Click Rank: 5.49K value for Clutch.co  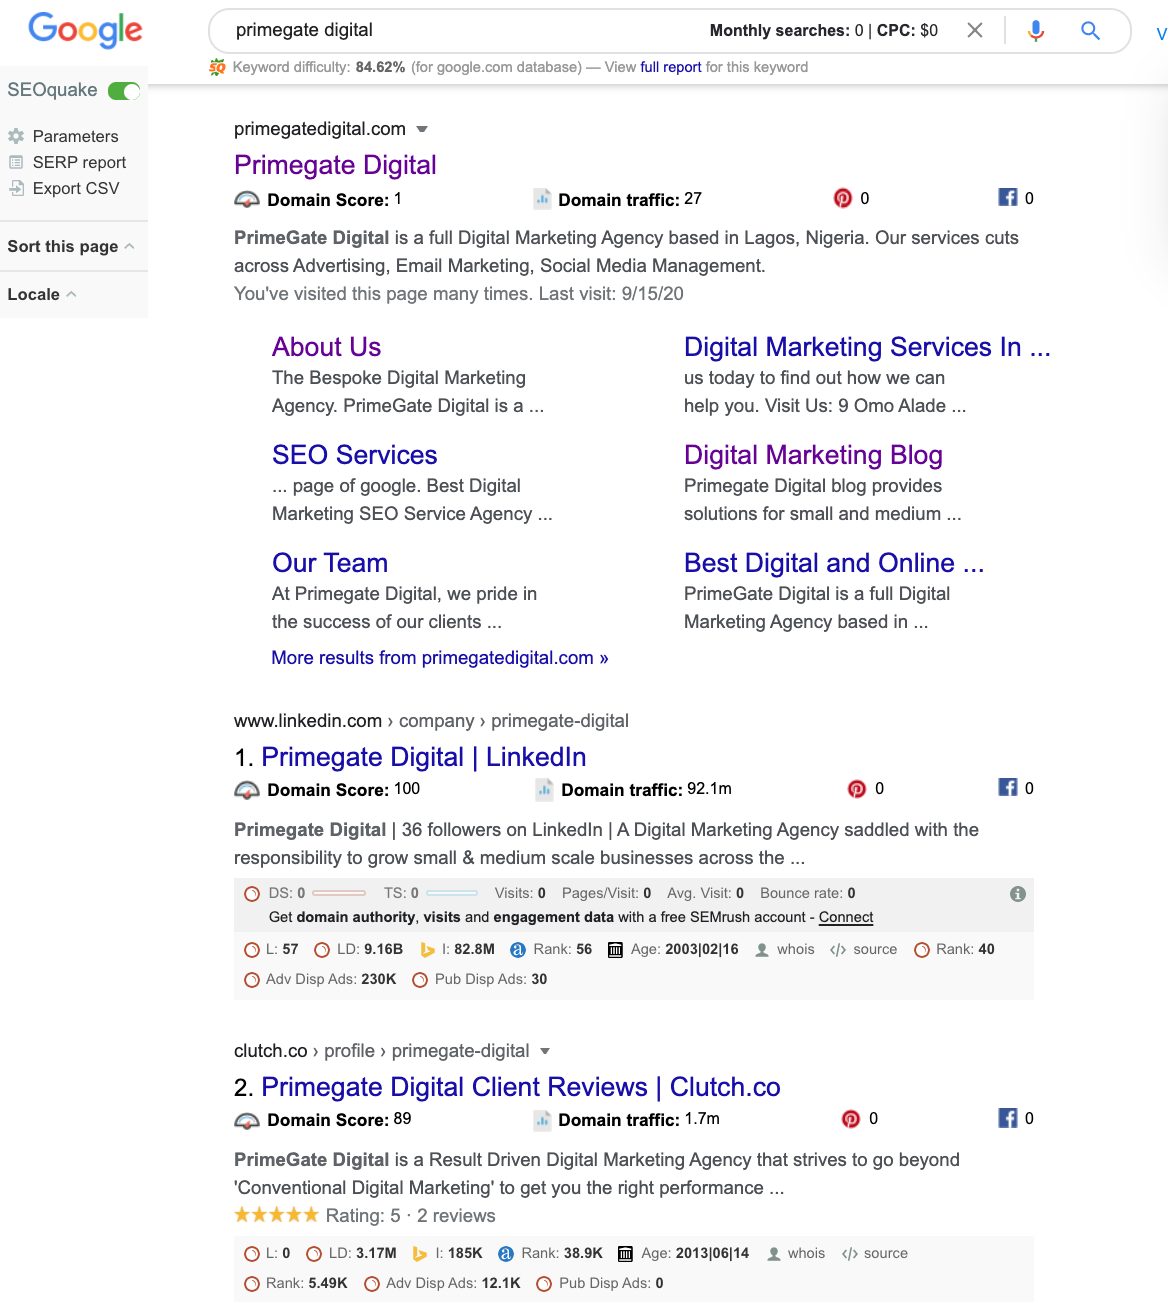click(x=307, y=1284)
